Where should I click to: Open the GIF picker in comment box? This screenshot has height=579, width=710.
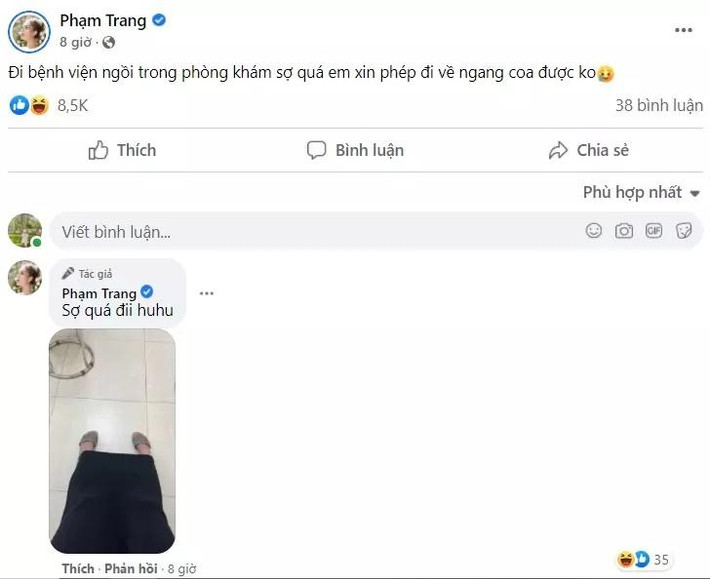tap(653, 231)
